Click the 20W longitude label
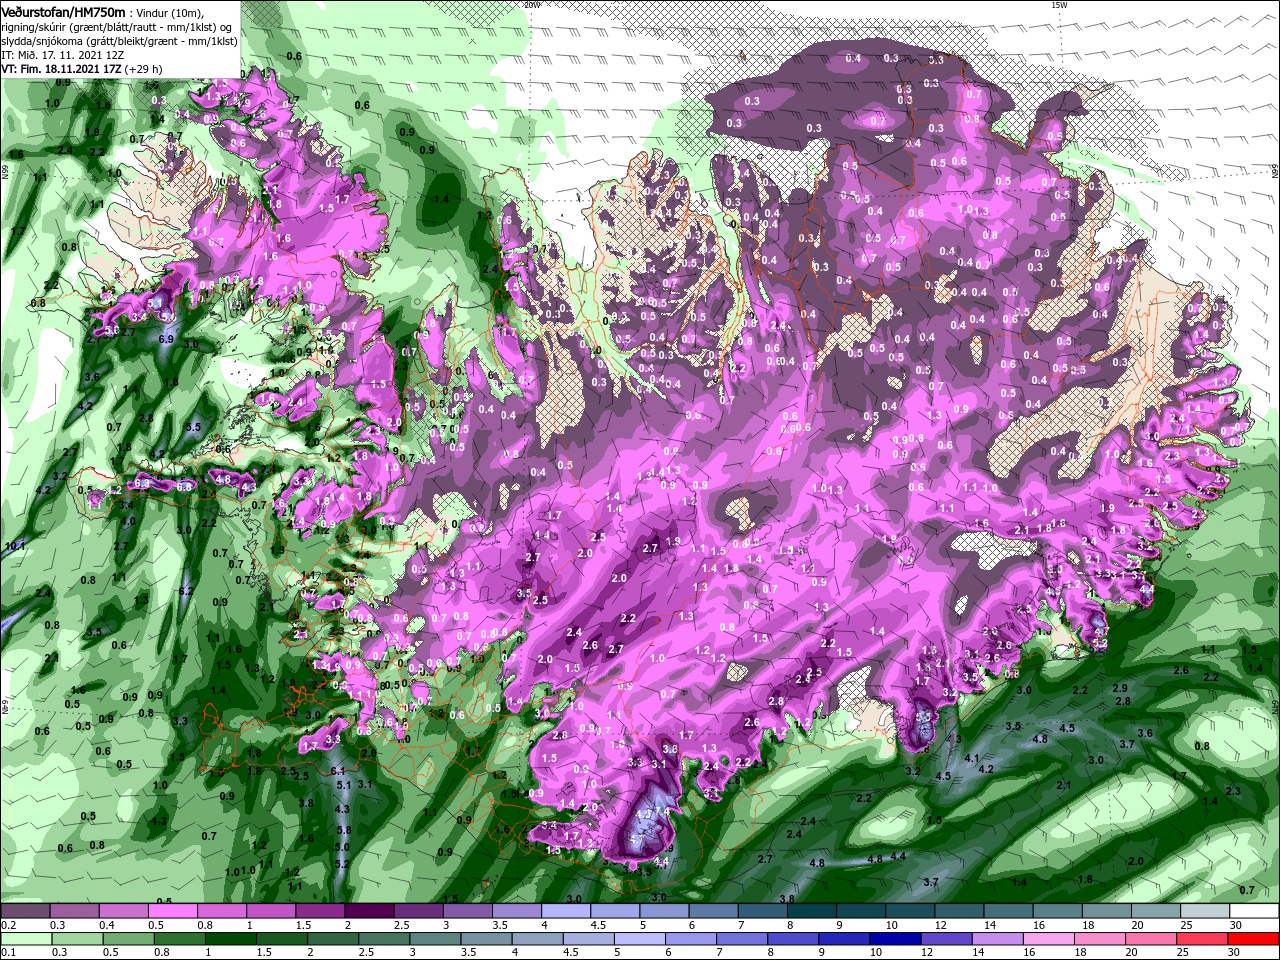Viewport: 1280px width, 960px height. click(x=532, y=5)
